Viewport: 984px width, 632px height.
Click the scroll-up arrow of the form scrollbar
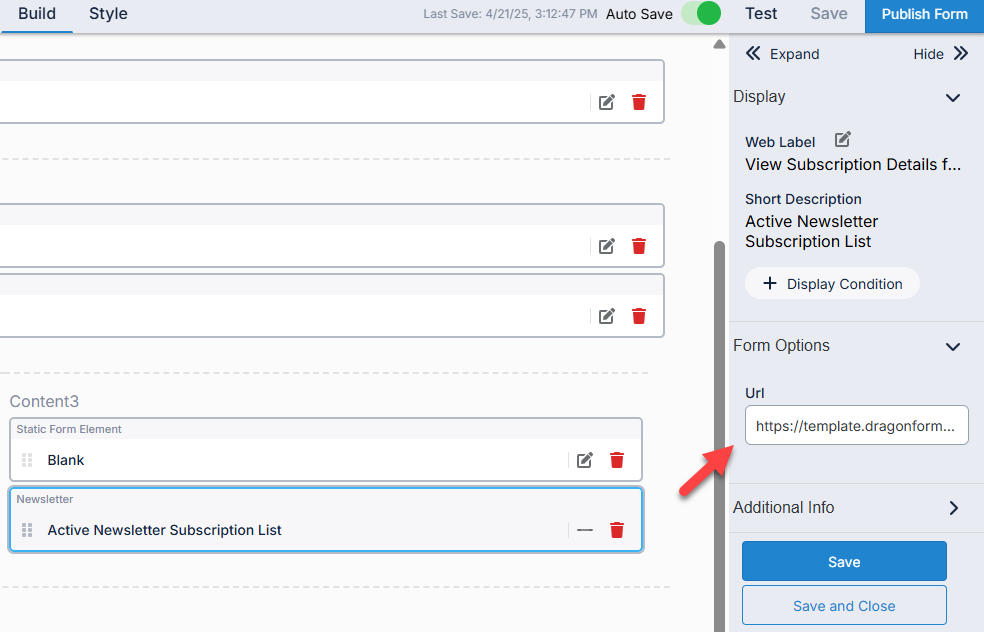718,44
